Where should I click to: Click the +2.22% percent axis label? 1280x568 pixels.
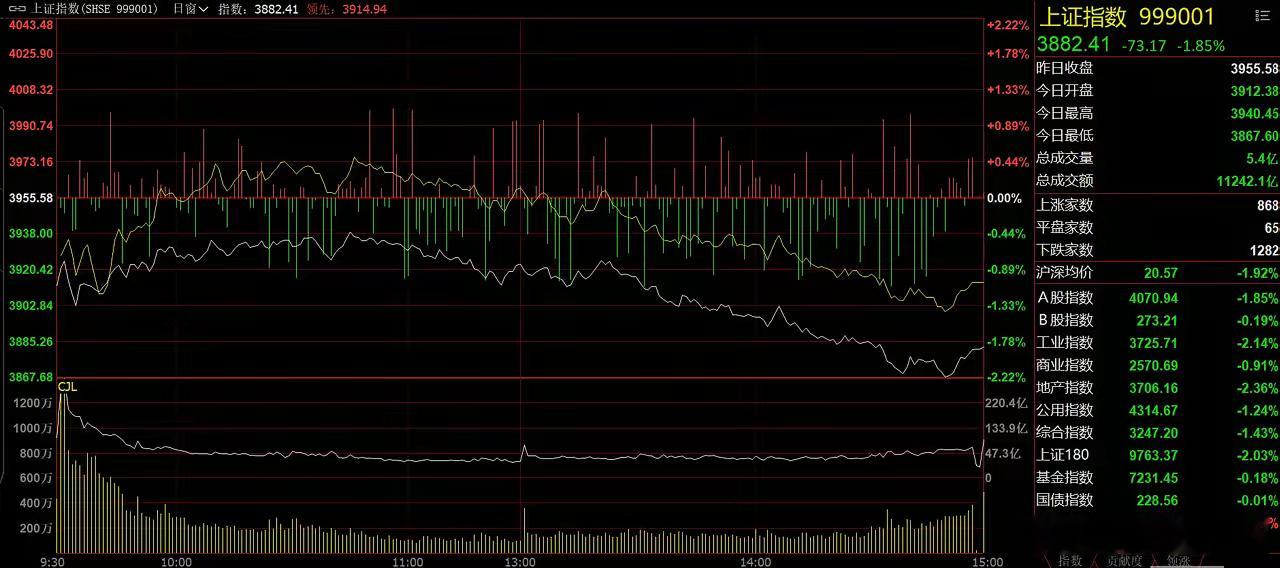[x=1007, y=25]
